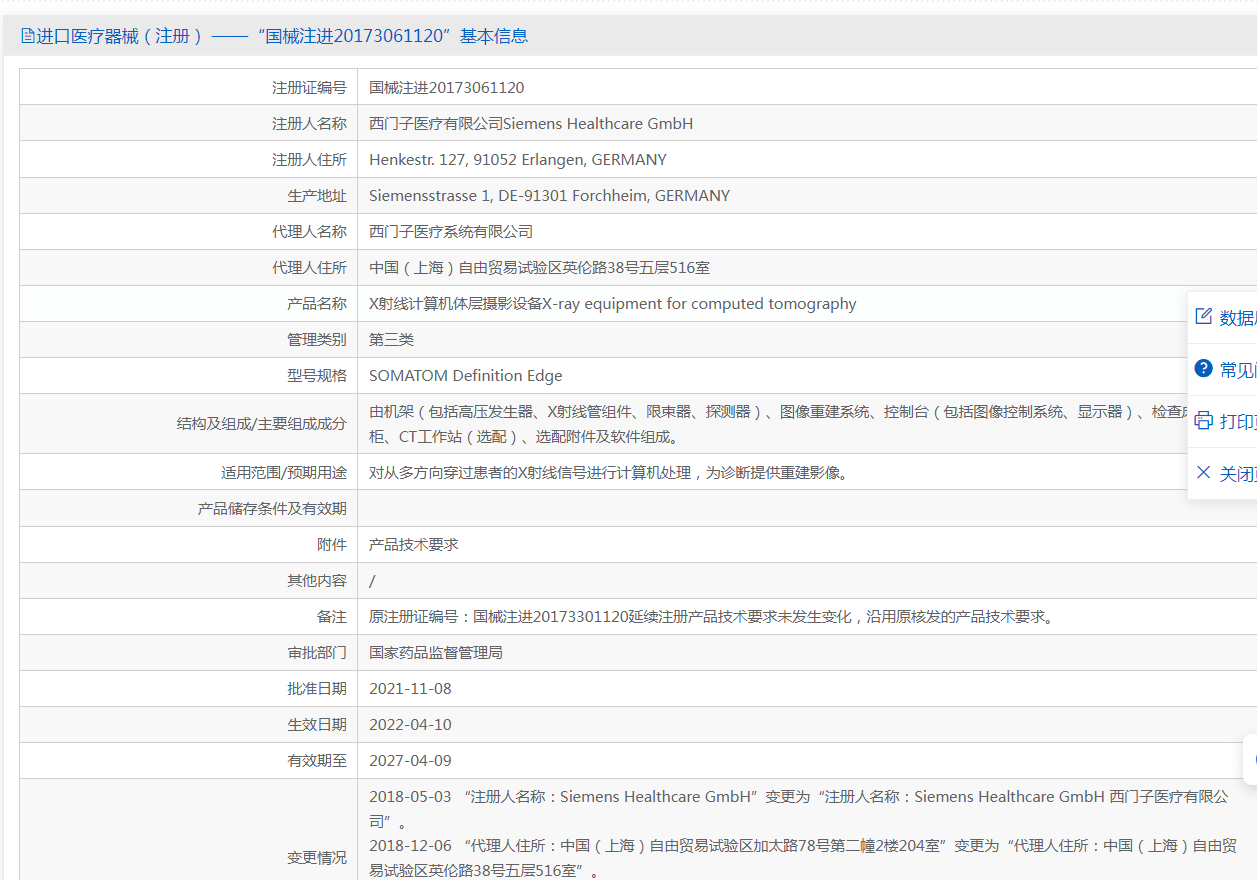Select model SOMATOM Definition Edge

[465, 376]
